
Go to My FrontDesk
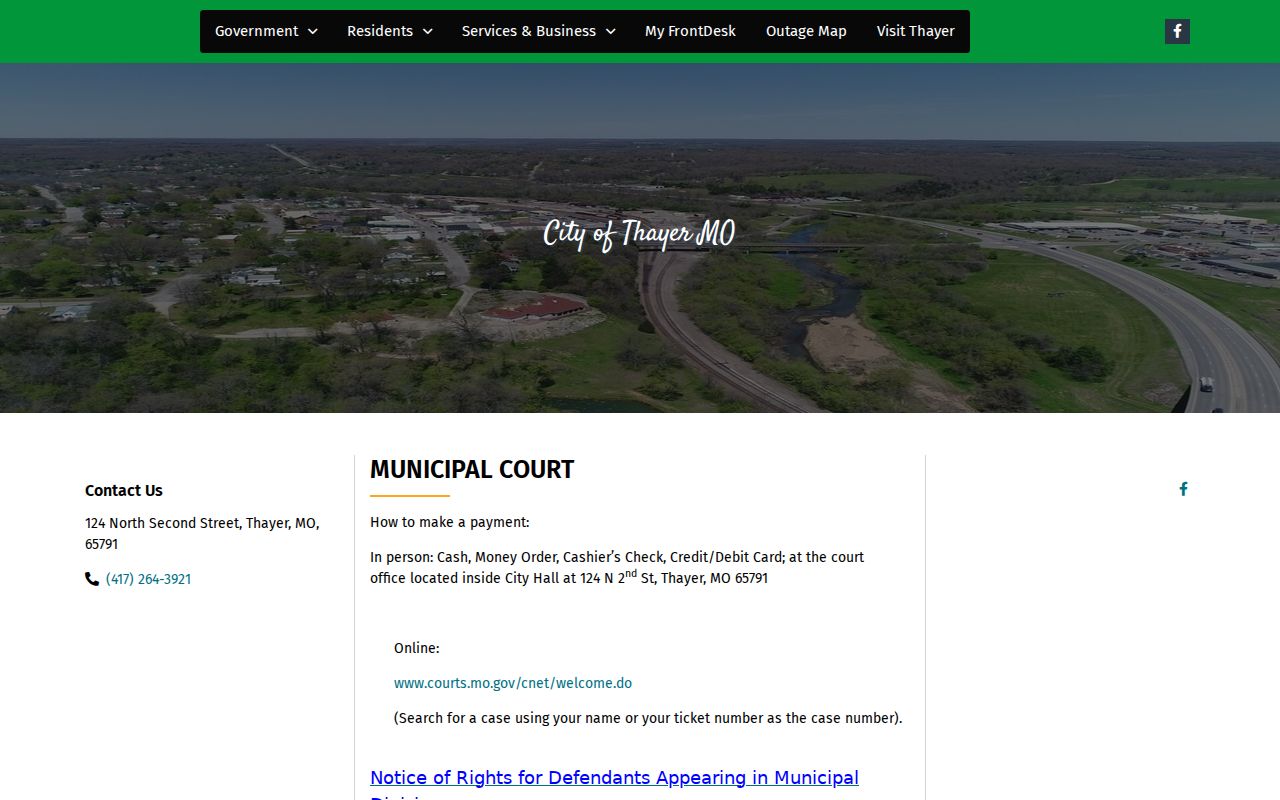pos(690,31)
